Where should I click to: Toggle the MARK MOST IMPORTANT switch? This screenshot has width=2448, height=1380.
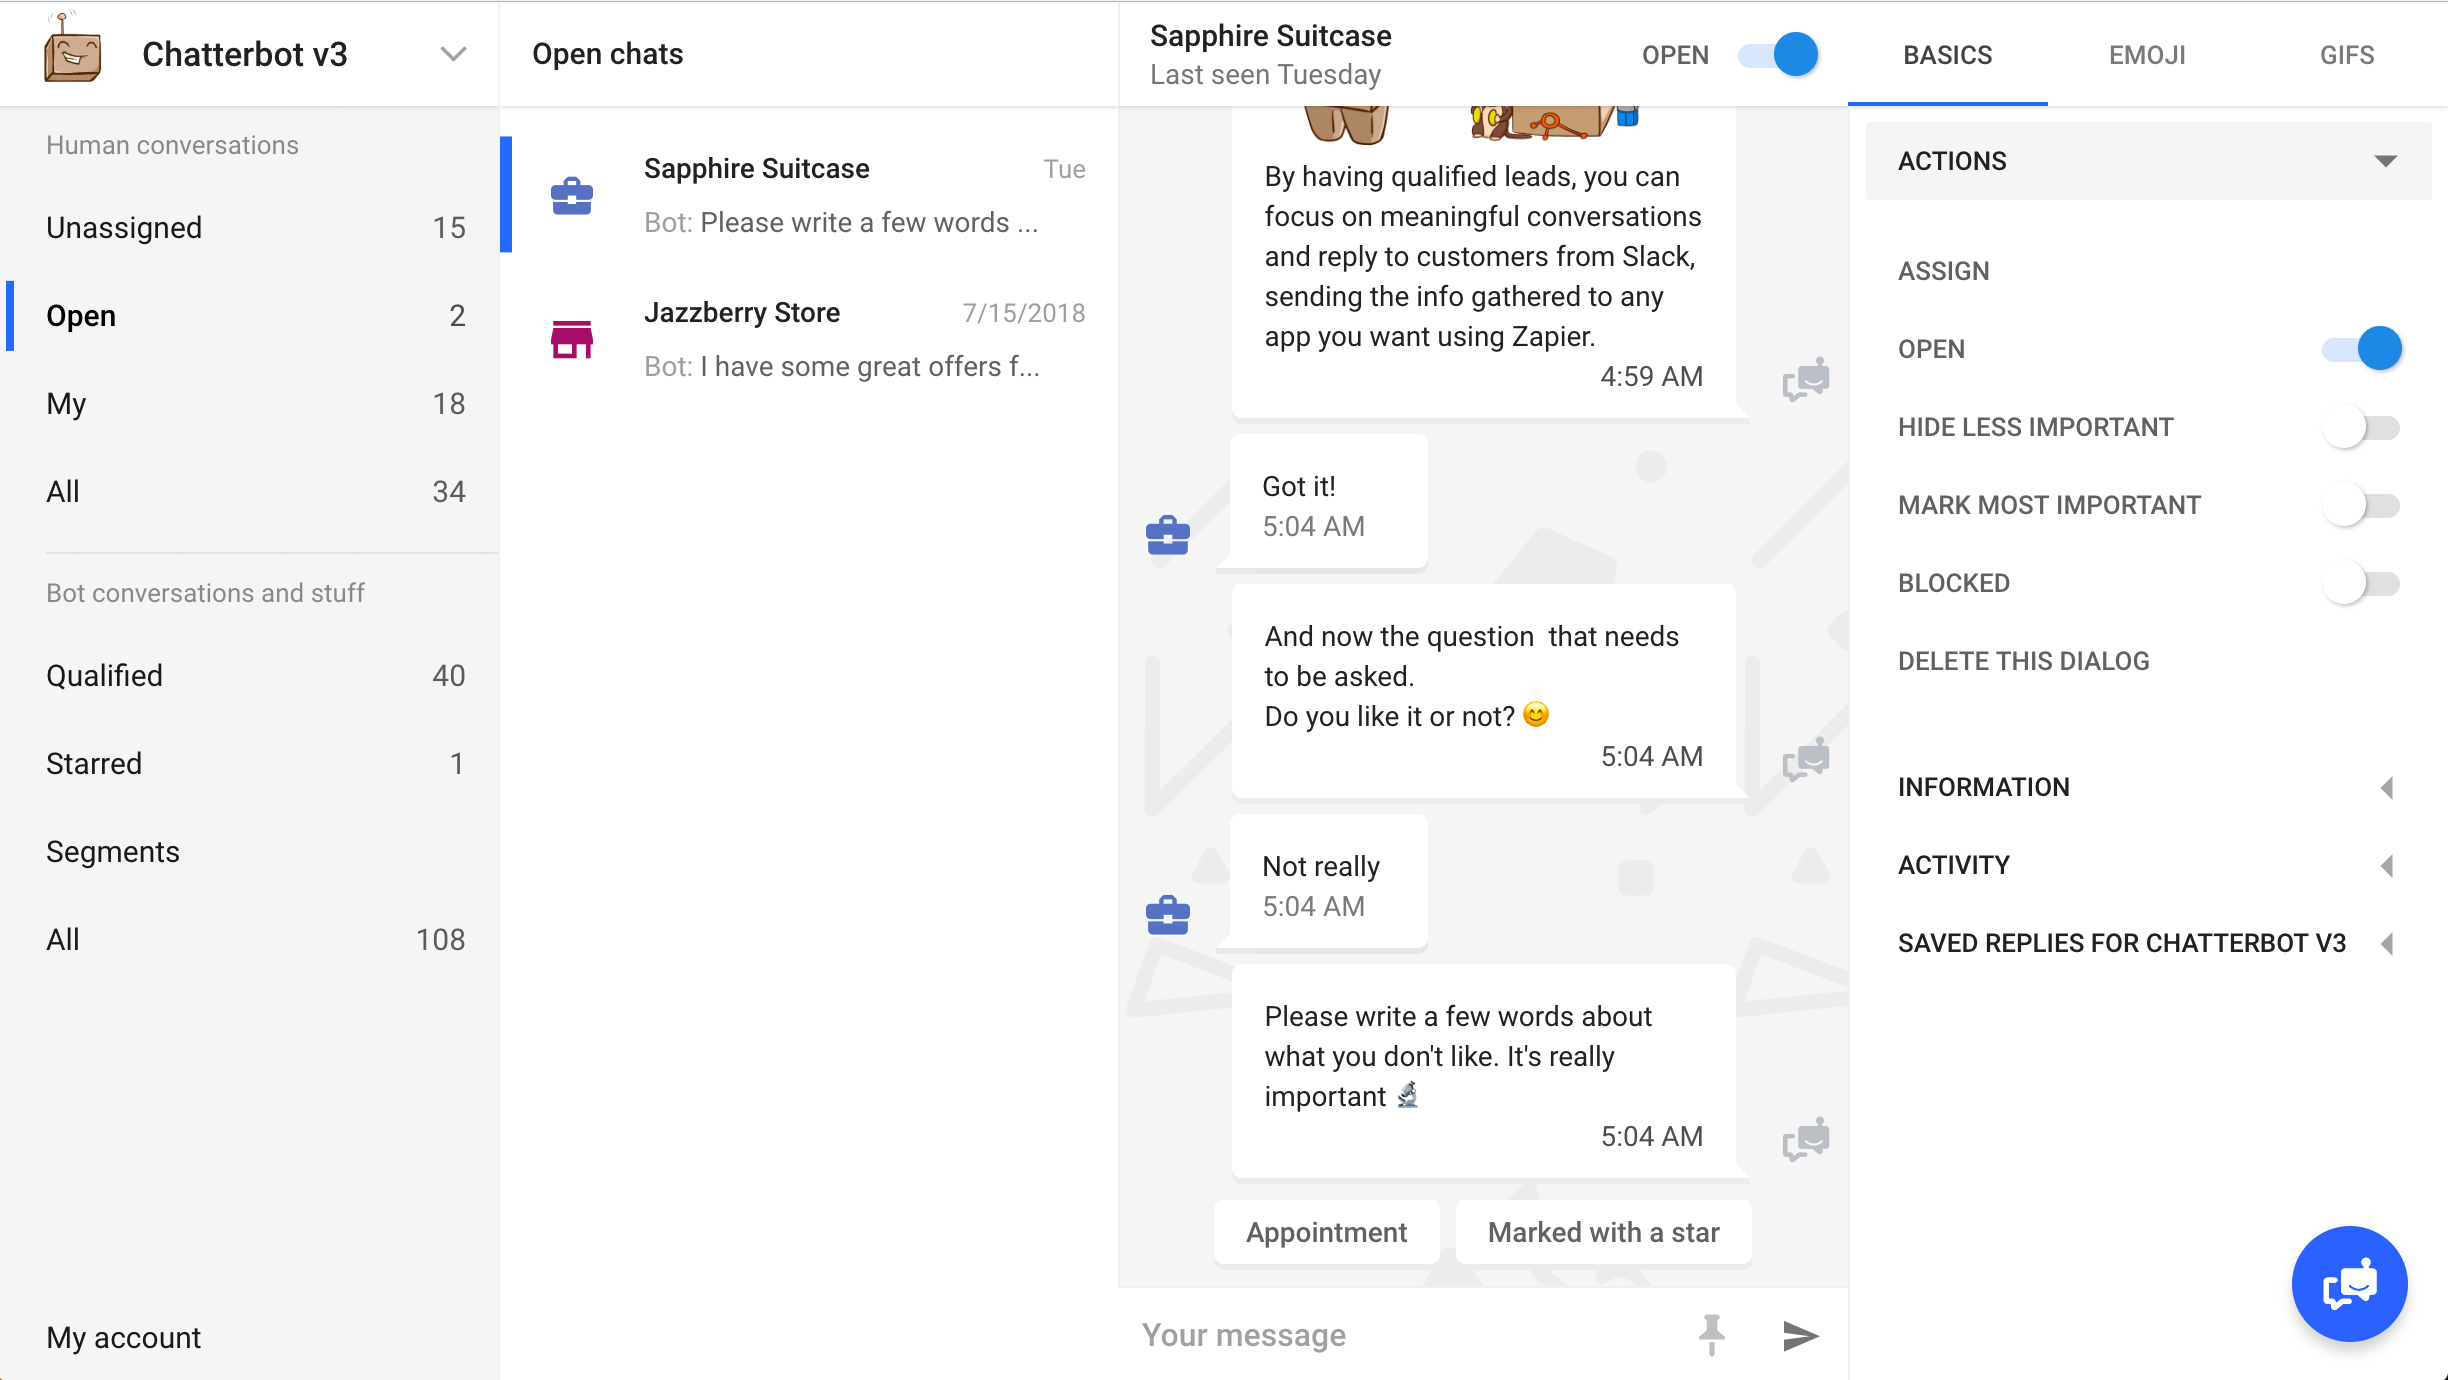(x=2359, y=505)
